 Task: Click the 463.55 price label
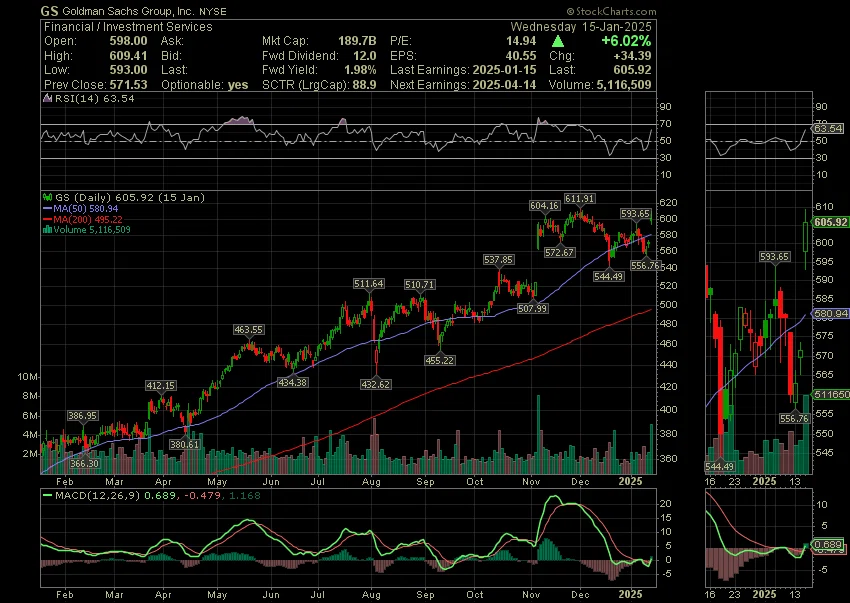click(248, 329)
